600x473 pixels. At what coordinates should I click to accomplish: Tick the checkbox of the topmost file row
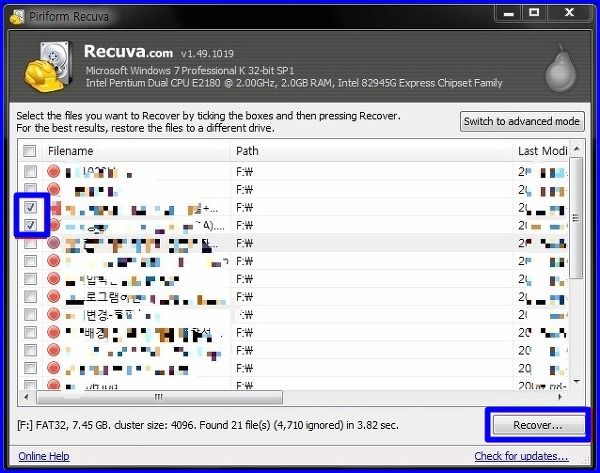[x=30, y=171]
